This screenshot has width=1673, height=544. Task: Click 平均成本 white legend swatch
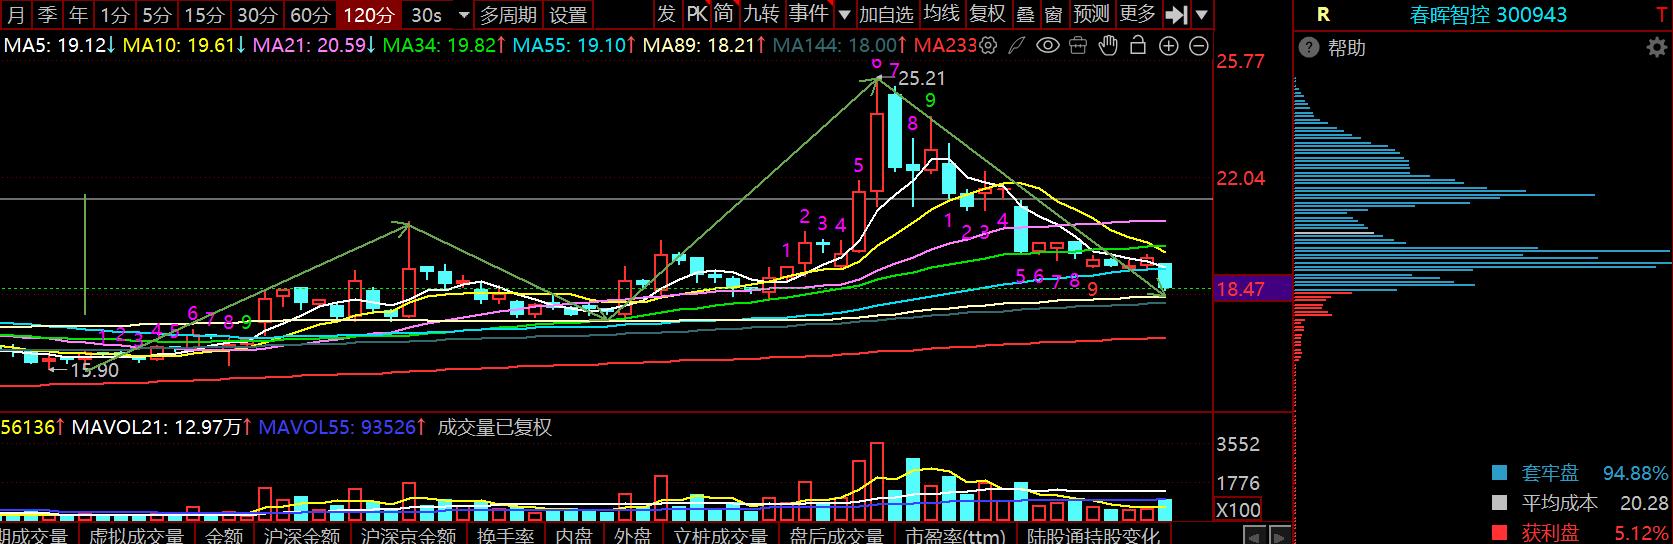point(1498,503)
